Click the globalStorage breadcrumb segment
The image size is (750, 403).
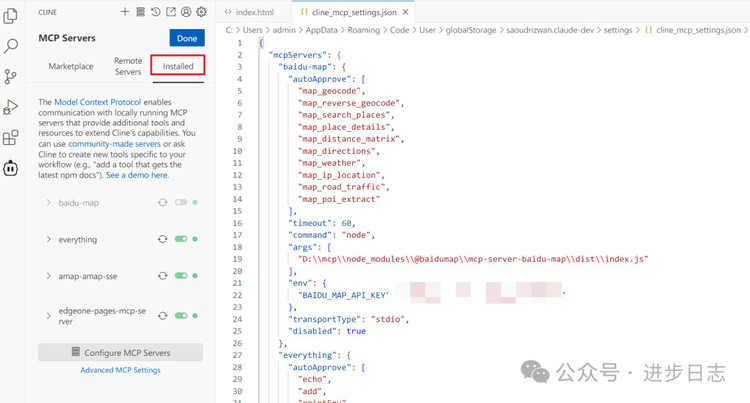[x=471, y=30]
